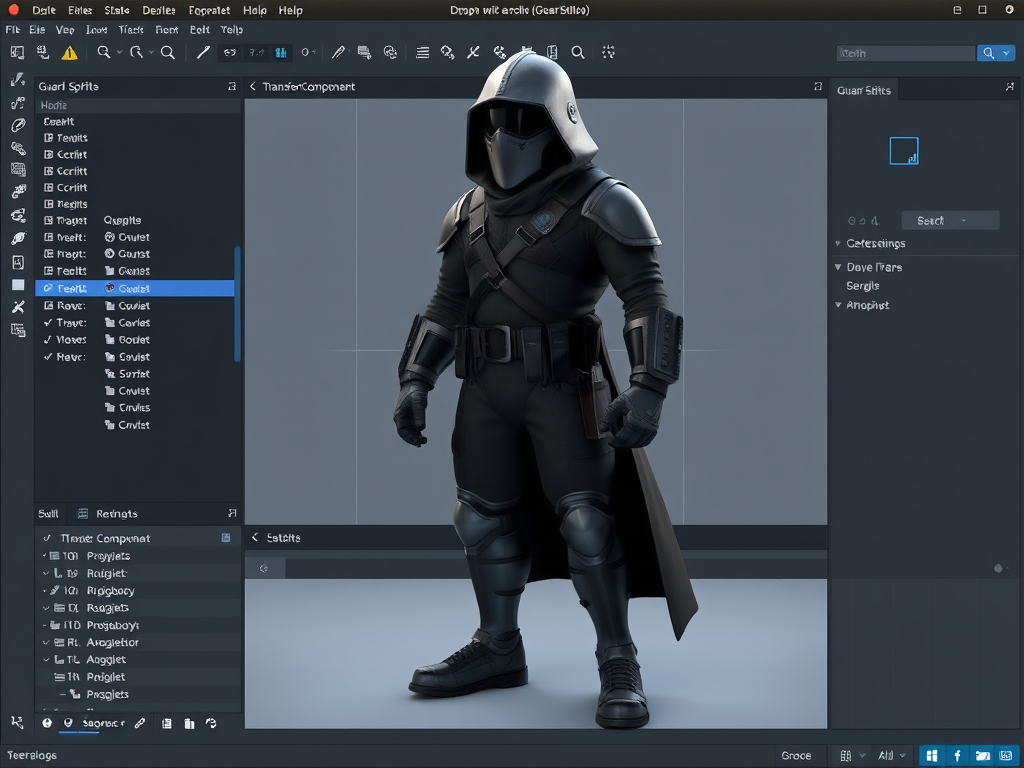Click the link icon below the hierarchy list

coord(137,723)
